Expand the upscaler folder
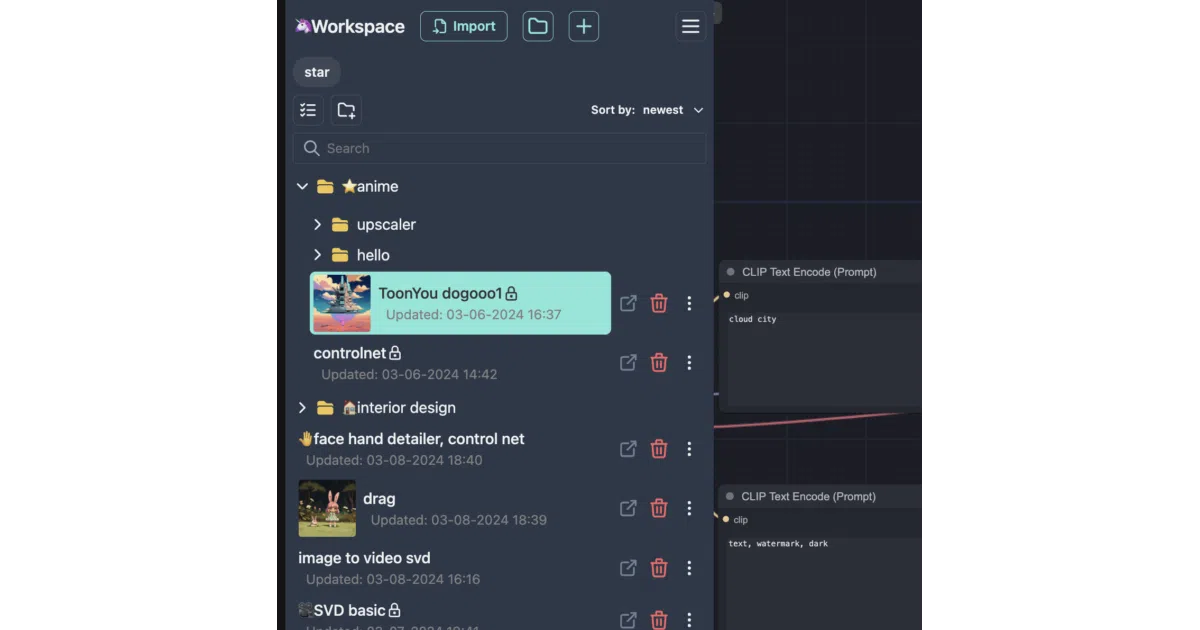Viewport: 1200px width, 630px height. click(318, 225)
